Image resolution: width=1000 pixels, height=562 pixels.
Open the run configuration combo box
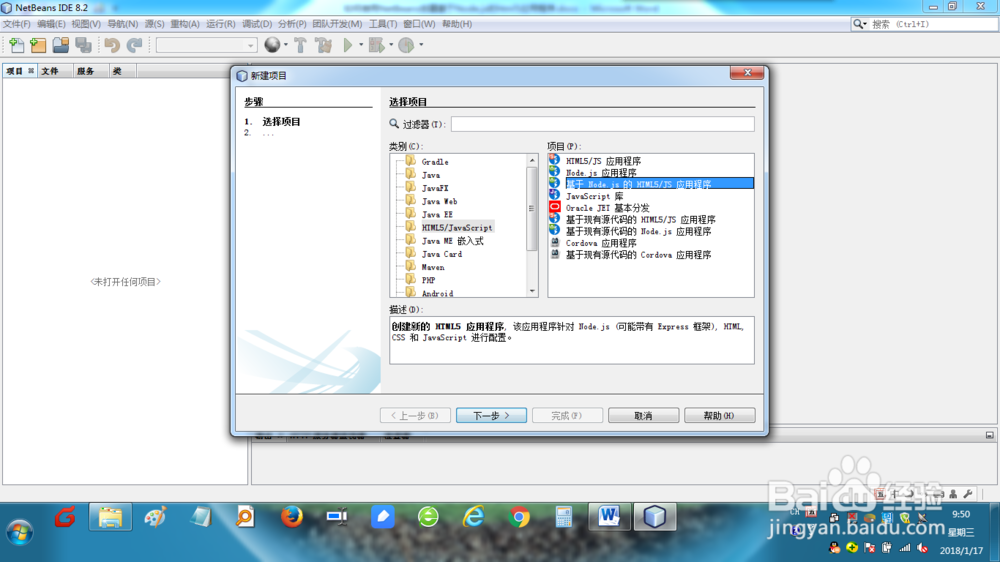point(206,45)
